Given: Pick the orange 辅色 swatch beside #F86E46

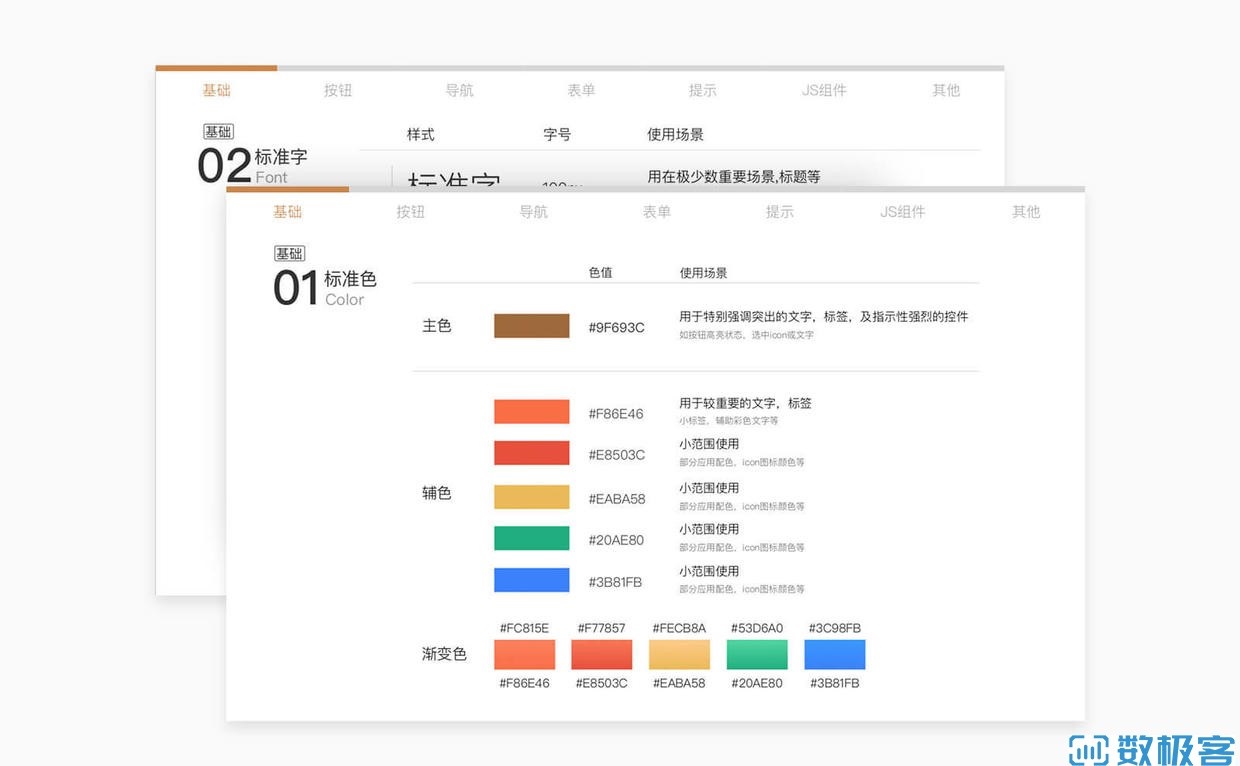Looking at the screenshot, I should 531,412.
